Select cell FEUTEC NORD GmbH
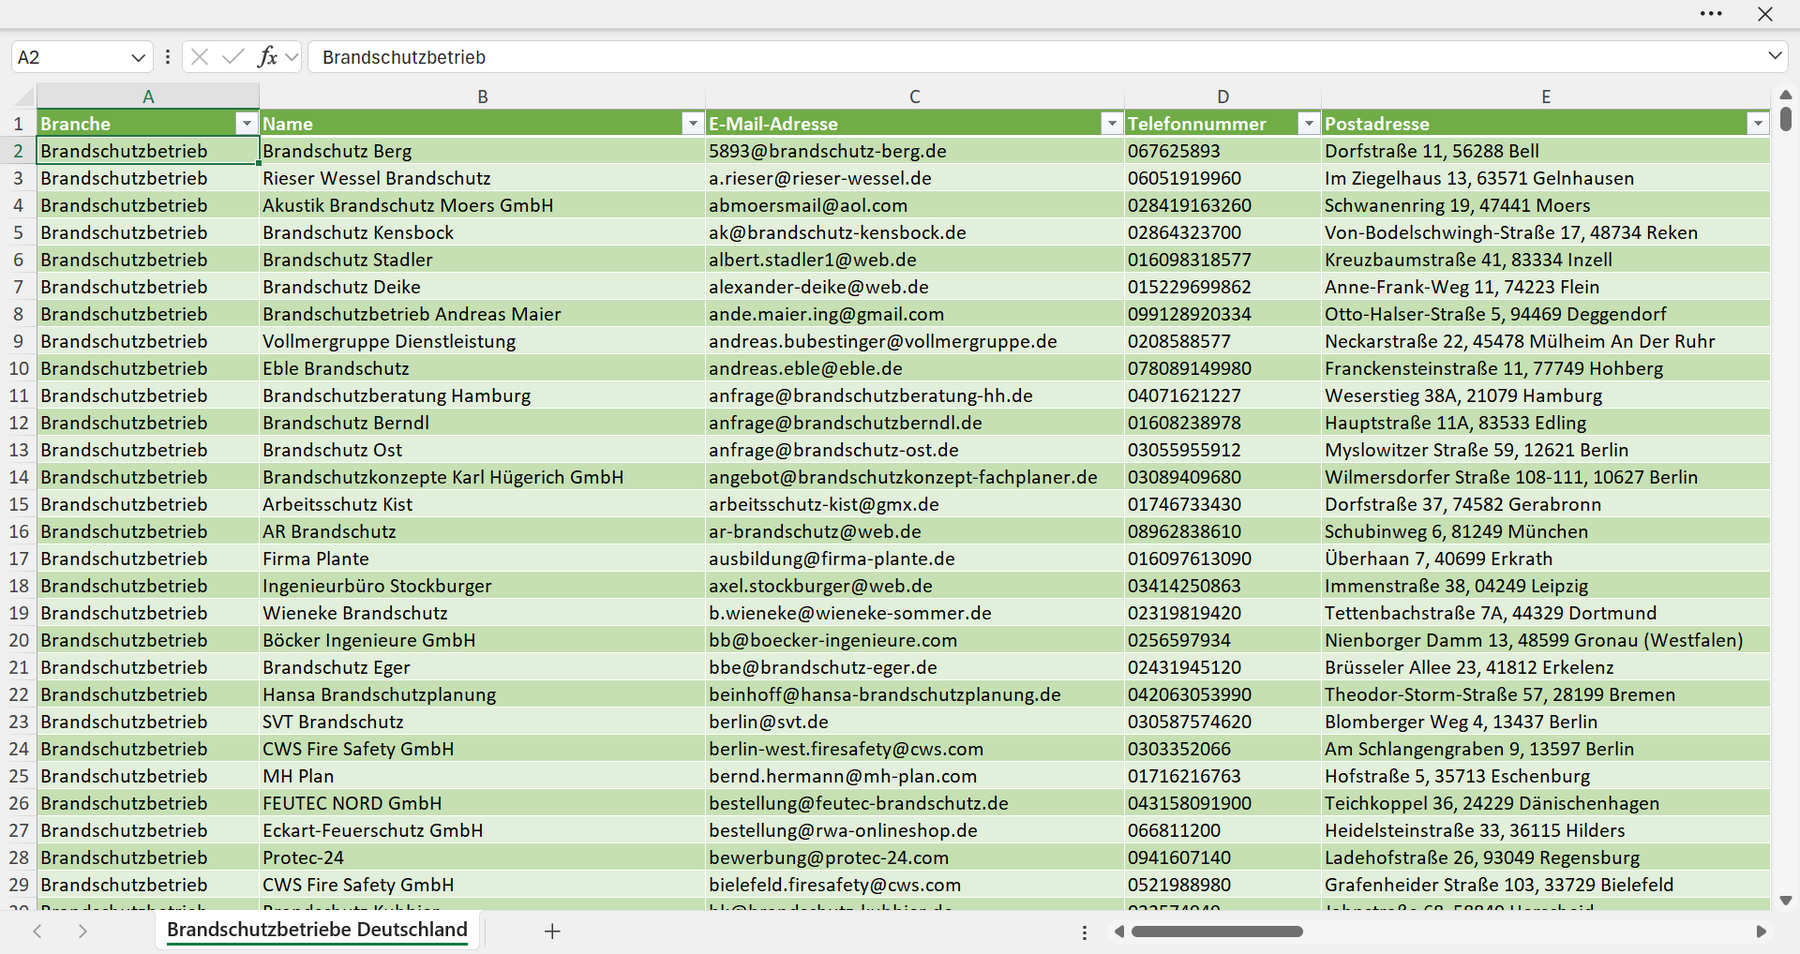Viewport: 1800px width, 954px height. click(482, 803)
